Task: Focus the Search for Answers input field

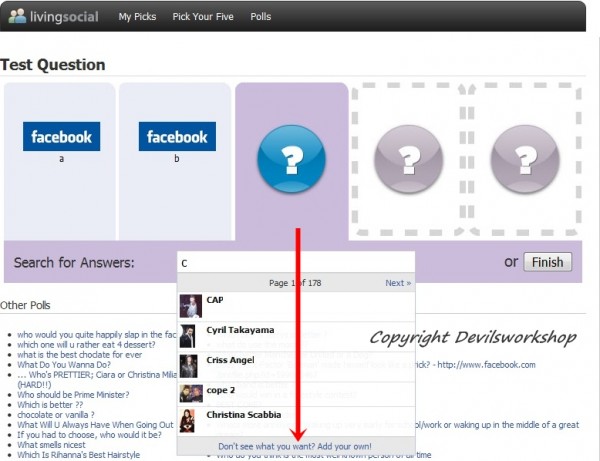Action: pyautogui.click(x=296, y=262)
